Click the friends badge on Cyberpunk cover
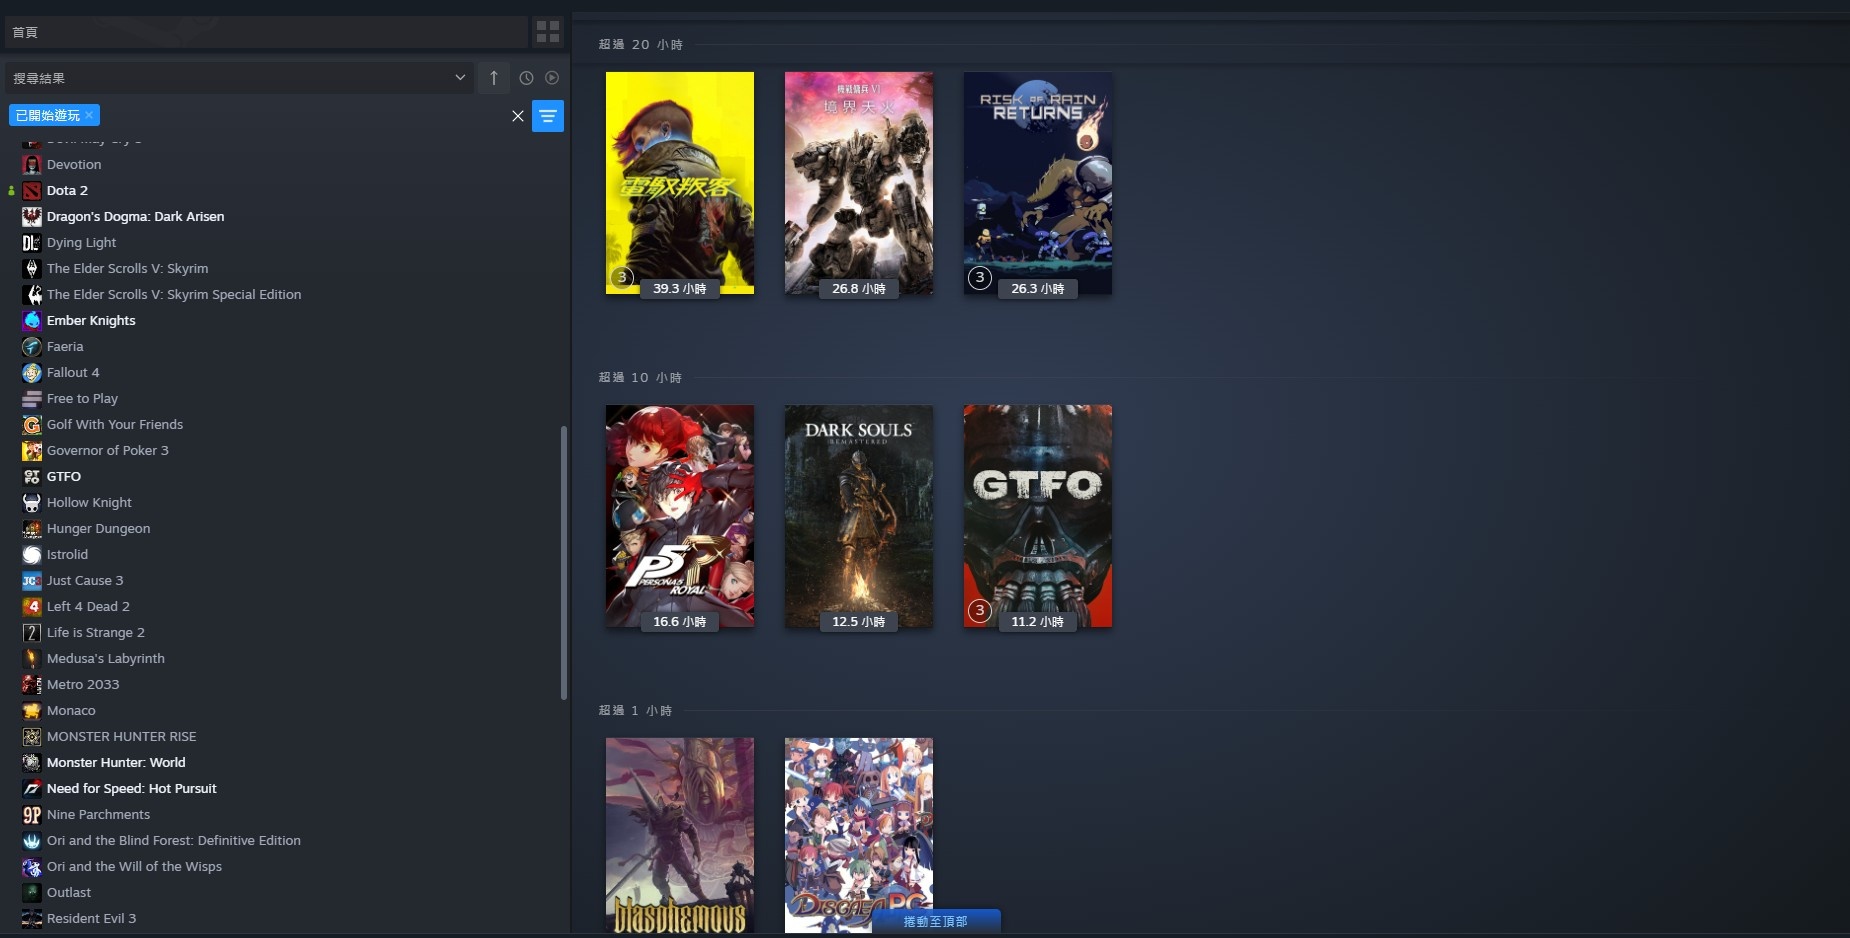Image resolution: width=1850 pixels, height=938 pixels. 622,278
